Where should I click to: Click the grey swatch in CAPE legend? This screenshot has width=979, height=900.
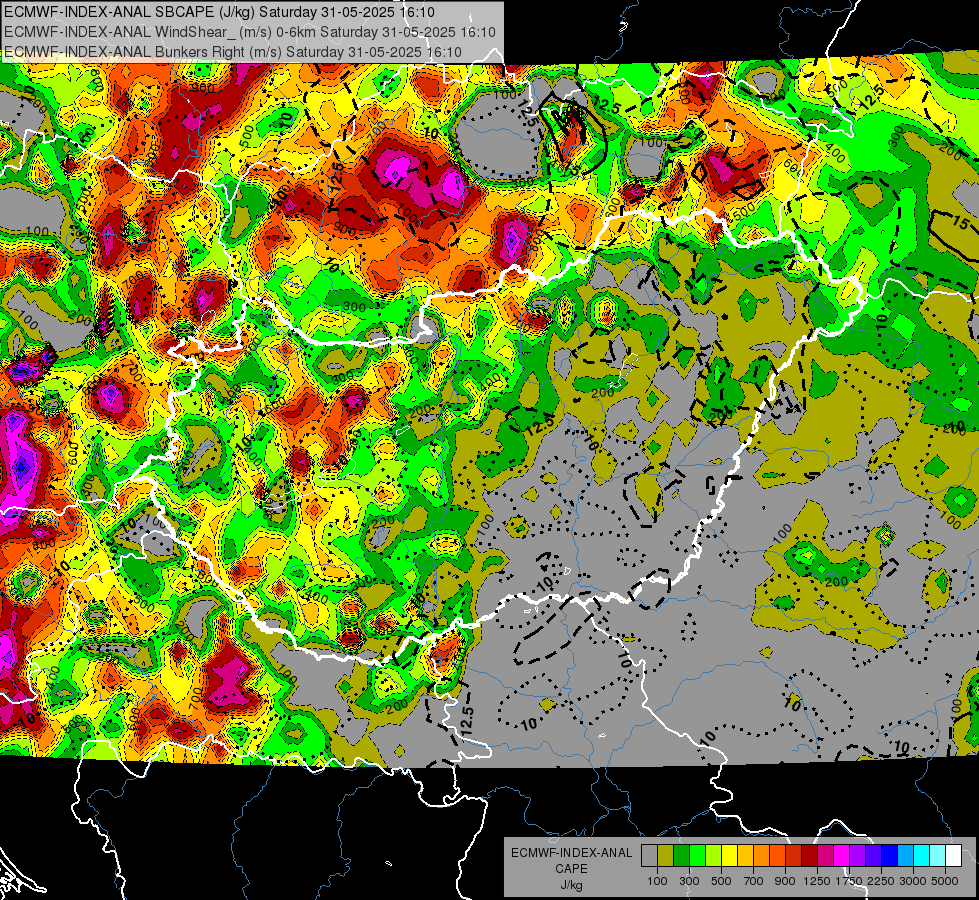click(649, 856)
